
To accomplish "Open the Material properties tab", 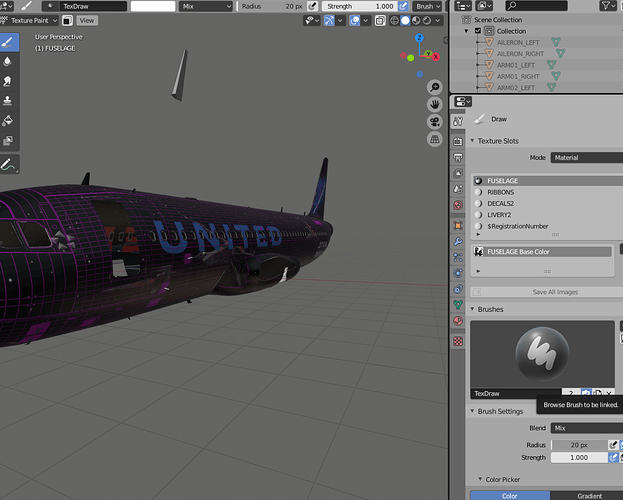I will click(x=458, y=321).
